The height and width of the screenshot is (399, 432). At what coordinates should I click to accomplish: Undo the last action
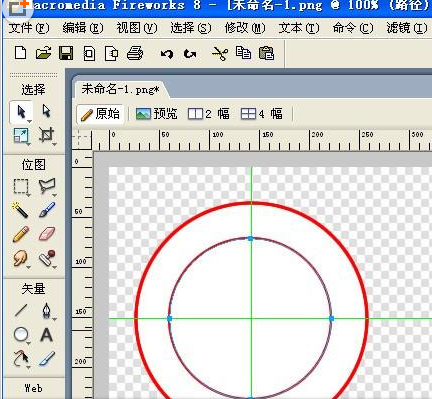[x=167, y=54]
